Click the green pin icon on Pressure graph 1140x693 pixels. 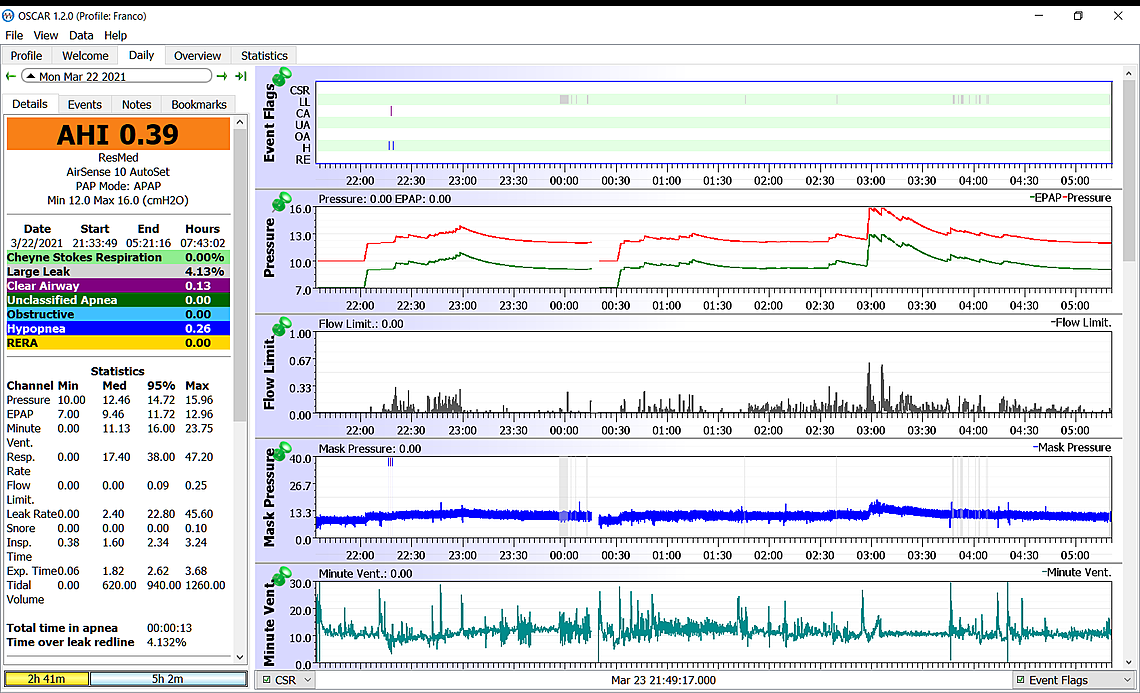[281, 201]
